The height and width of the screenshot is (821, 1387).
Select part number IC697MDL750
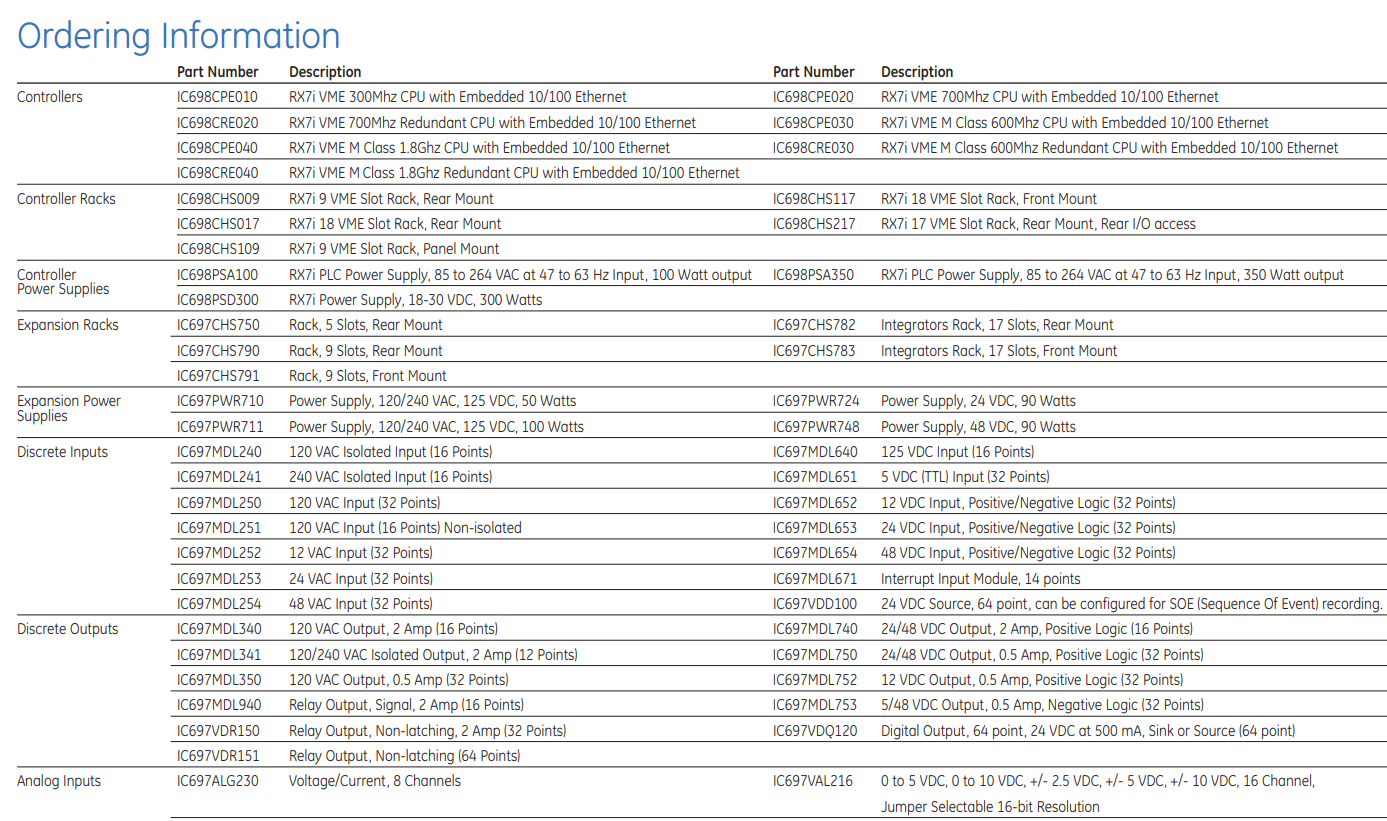point(815,655)
